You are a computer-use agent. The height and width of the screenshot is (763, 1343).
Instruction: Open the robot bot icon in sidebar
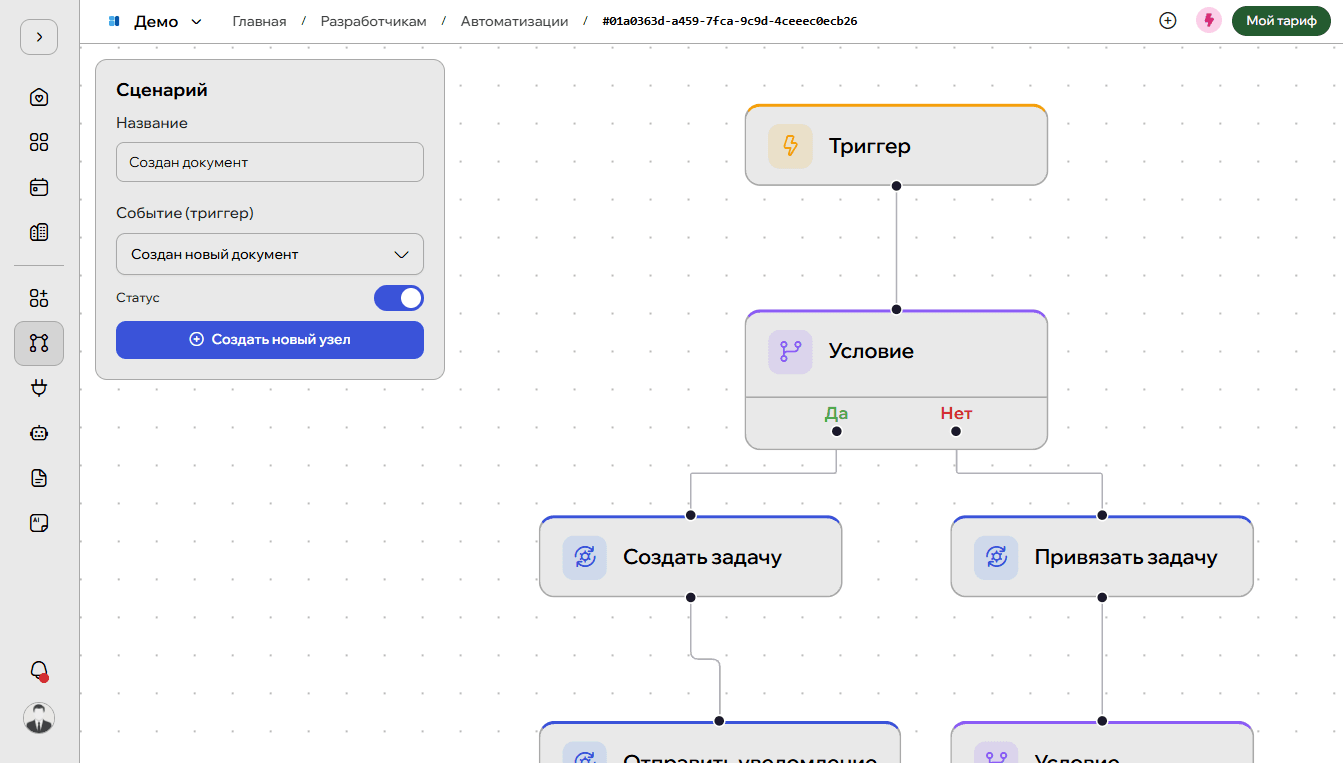click(39, 433)
